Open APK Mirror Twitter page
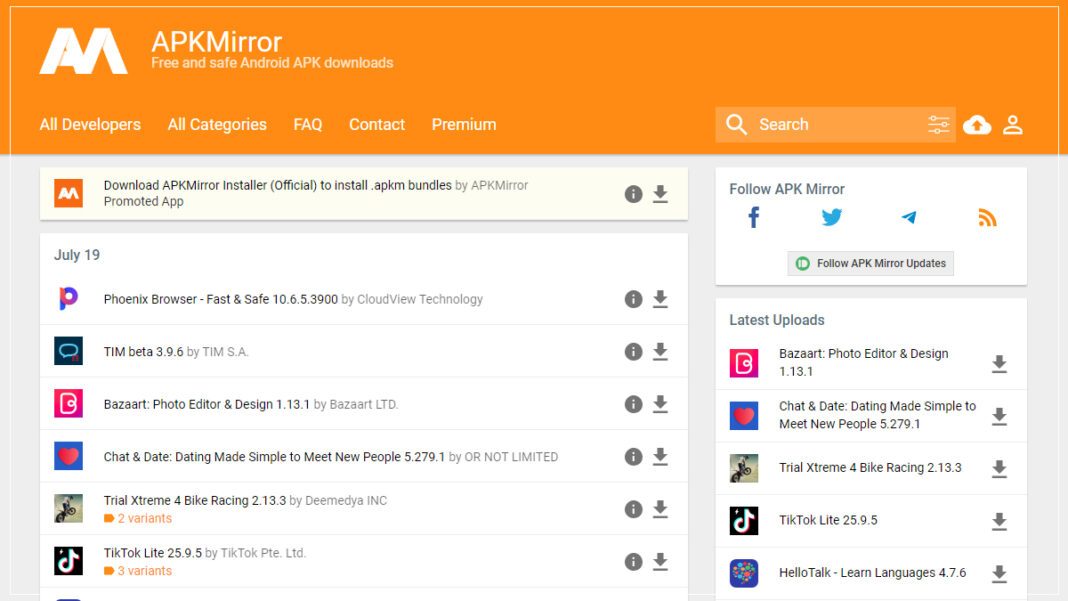The height and width of the screenshot is (601, 1068). click(x=832, y=218)
